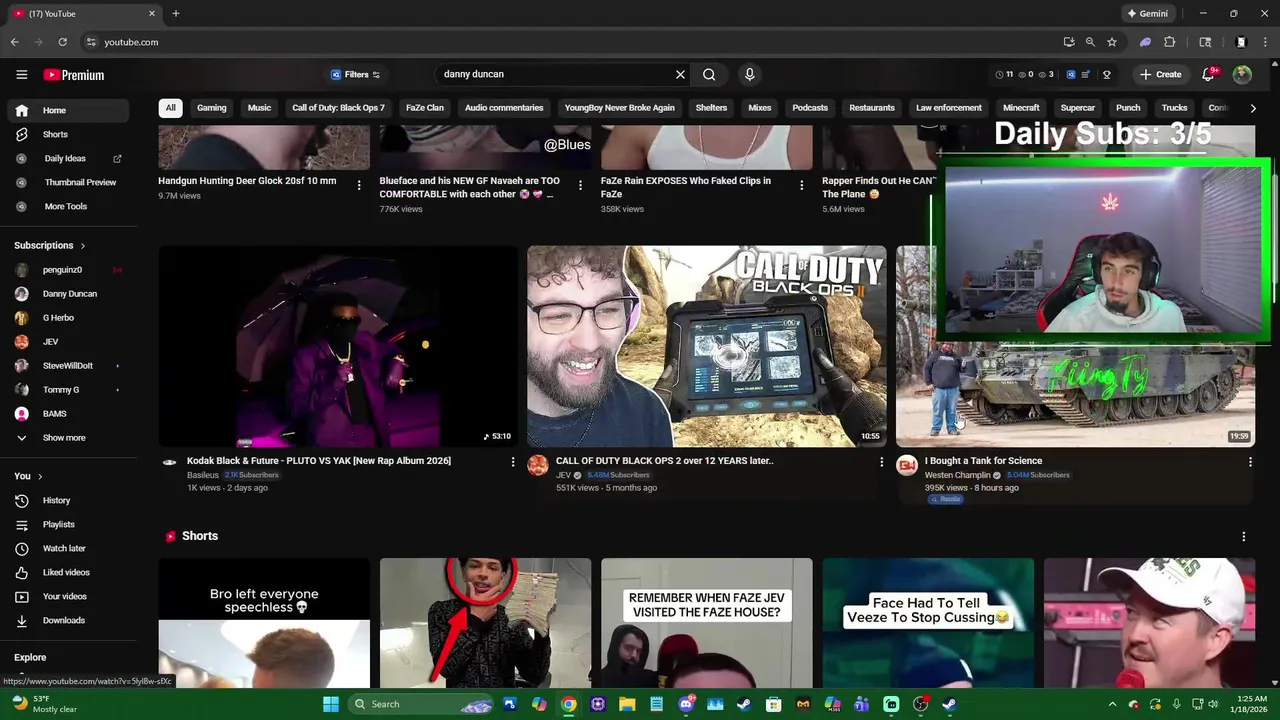1280x720 pixels.
Task: Open a new browser tab
Action: [175, 14]
